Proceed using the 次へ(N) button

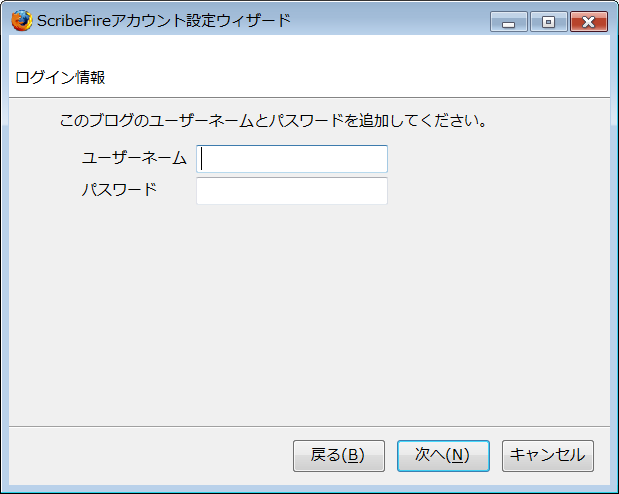tap(443, 456)
